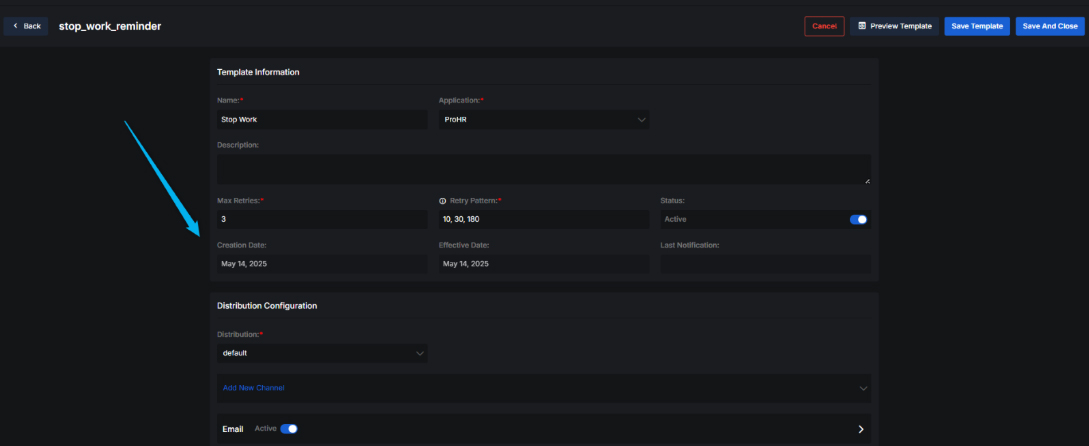Click the Back button
This screenshot has height=446, width=1089.
click(x=26, y=26)
